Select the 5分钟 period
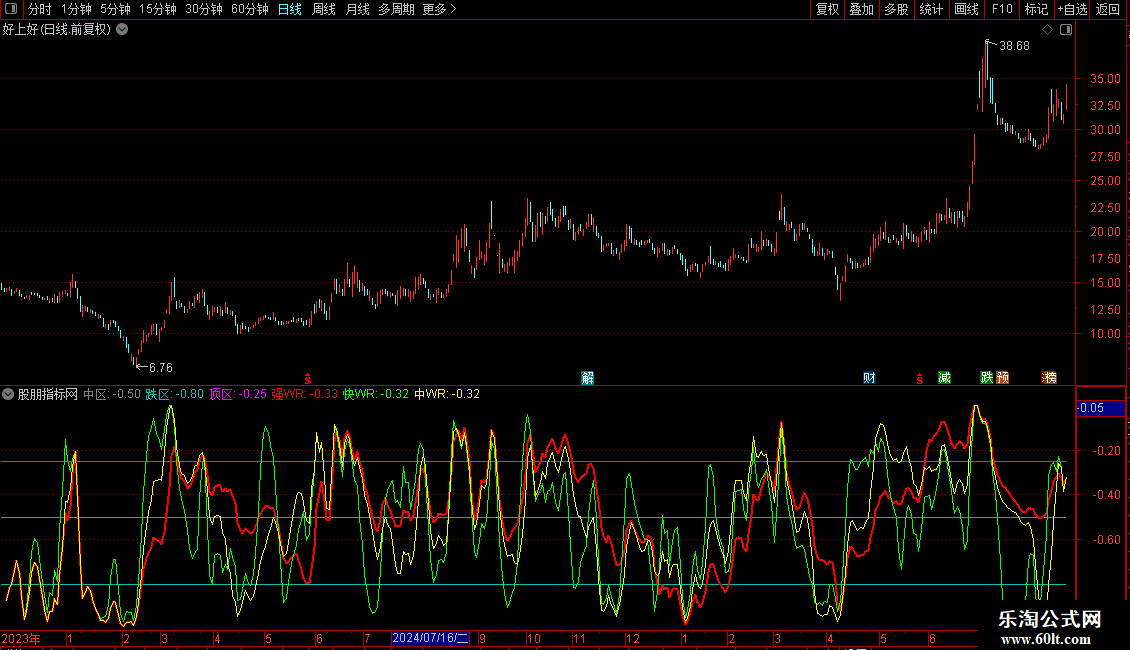 click(115, 9)
